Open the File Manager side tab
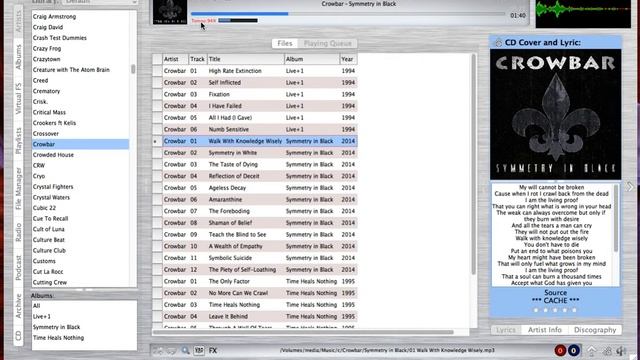The width and height of the screenshot is (640, 360). pos(18,189)
